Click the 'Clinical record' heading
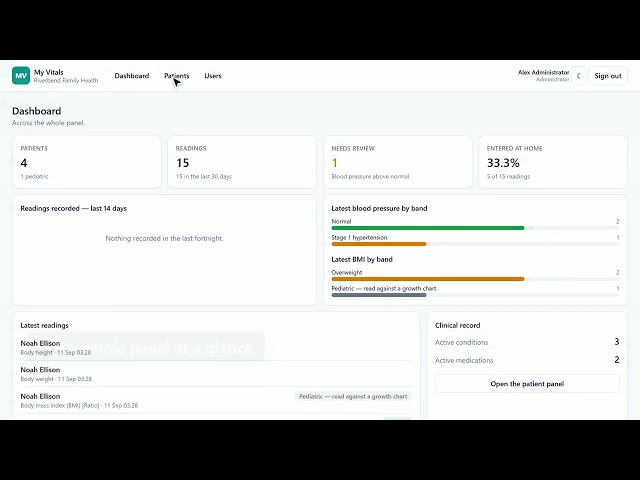This screenshot has width=640, height=480. pyautogui.click(x=458, y=325)
